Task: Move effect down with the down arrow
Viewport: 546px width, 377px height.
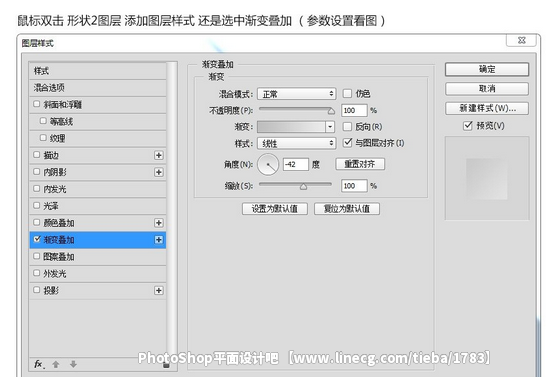Action: pos(73,364)
